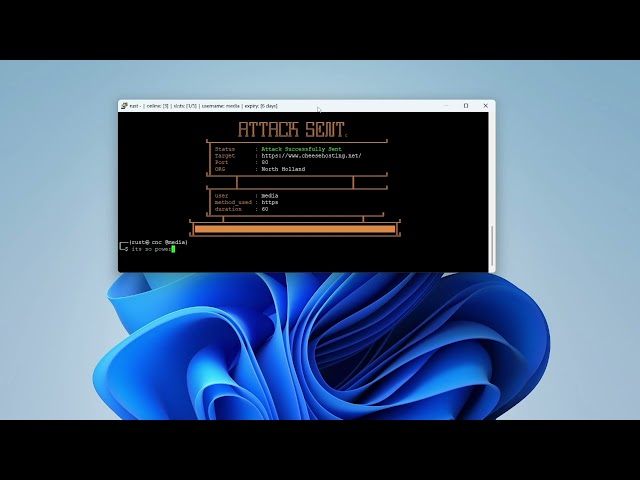
Task: Click the duration value '60'
Action: 264,209
